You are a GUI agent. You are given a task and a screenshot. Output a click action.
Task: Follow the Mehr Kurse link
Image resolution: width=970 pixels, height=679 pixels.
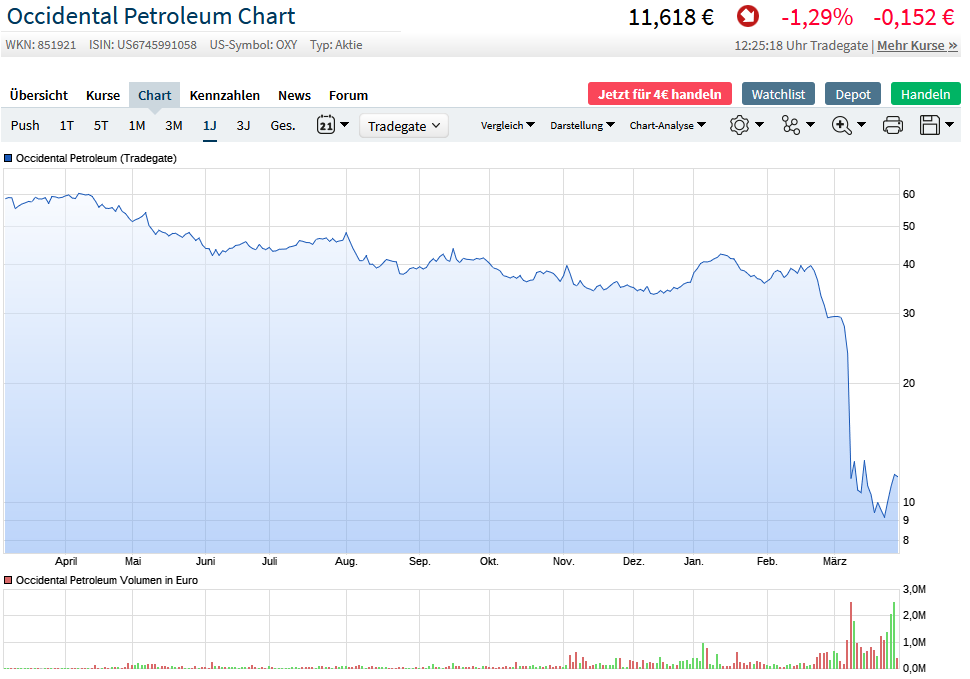point(917,45)
